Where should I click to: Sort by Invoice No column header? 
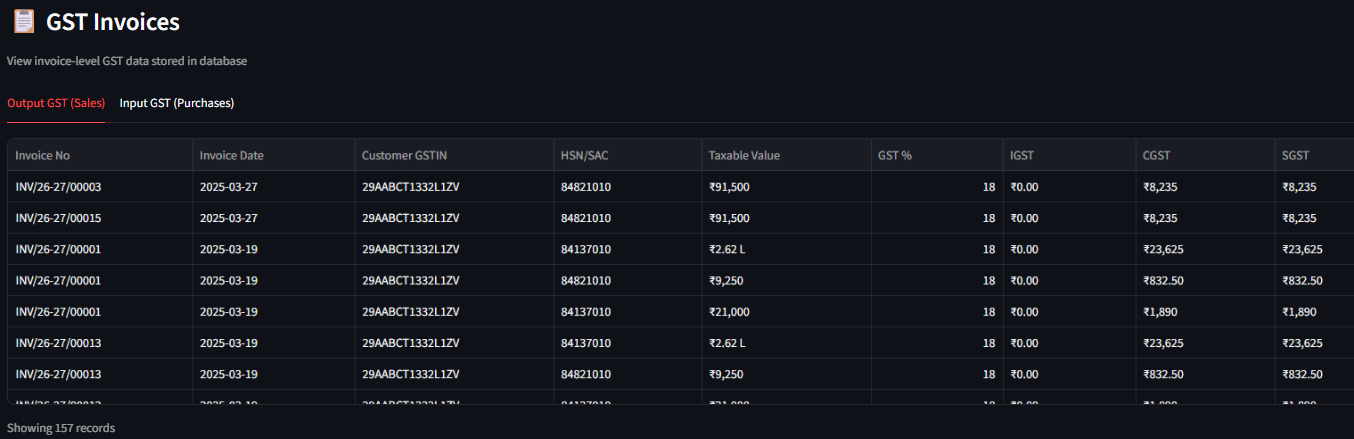pos(100,155)
